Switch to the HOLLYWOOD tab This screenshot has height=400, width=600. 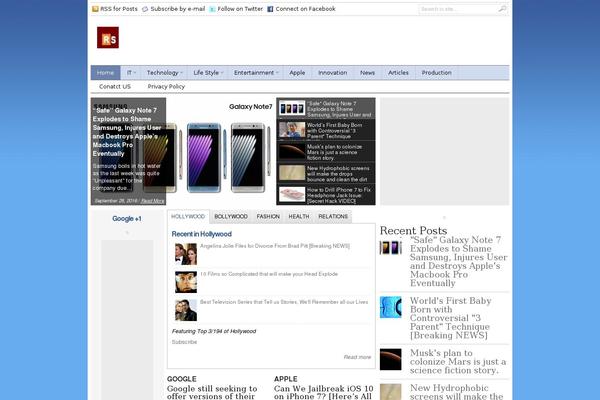click(x=188, y=217)
